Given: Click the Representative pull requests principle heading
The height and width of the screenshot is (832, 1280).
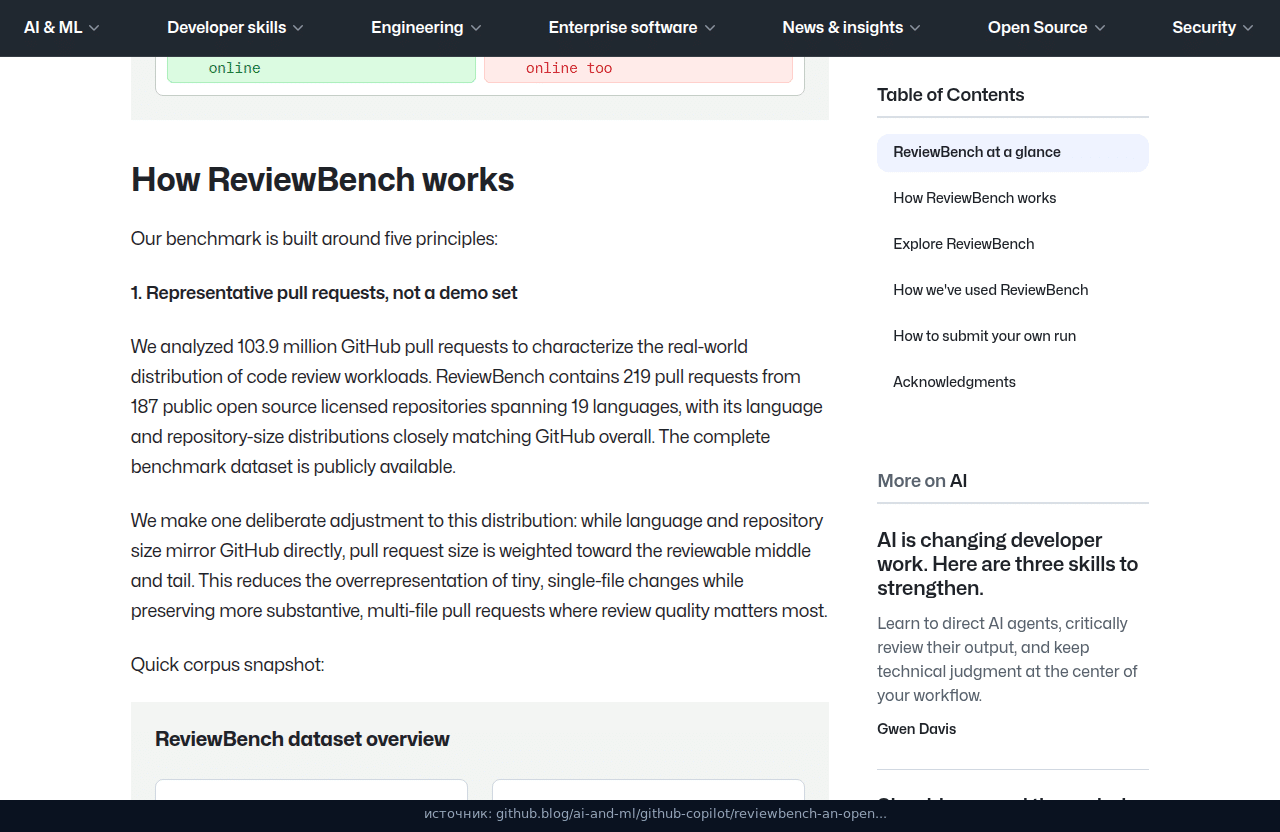Looking at the screenshot, I should click(324, 293).
